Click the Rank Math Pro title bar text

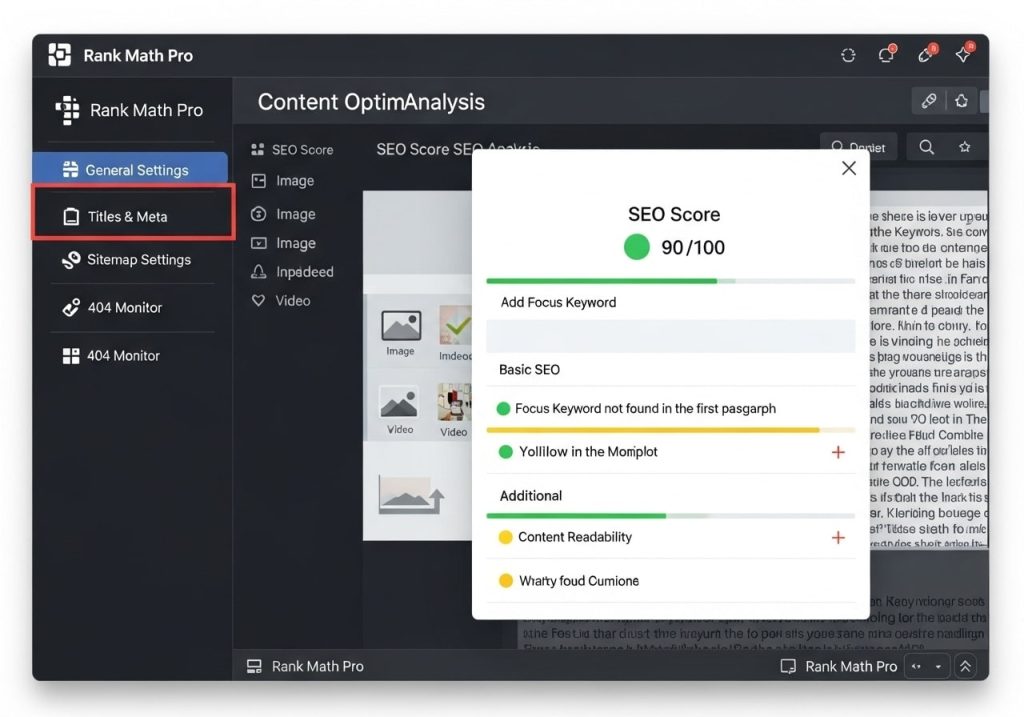pyautogui.click(x=138, y=56)
